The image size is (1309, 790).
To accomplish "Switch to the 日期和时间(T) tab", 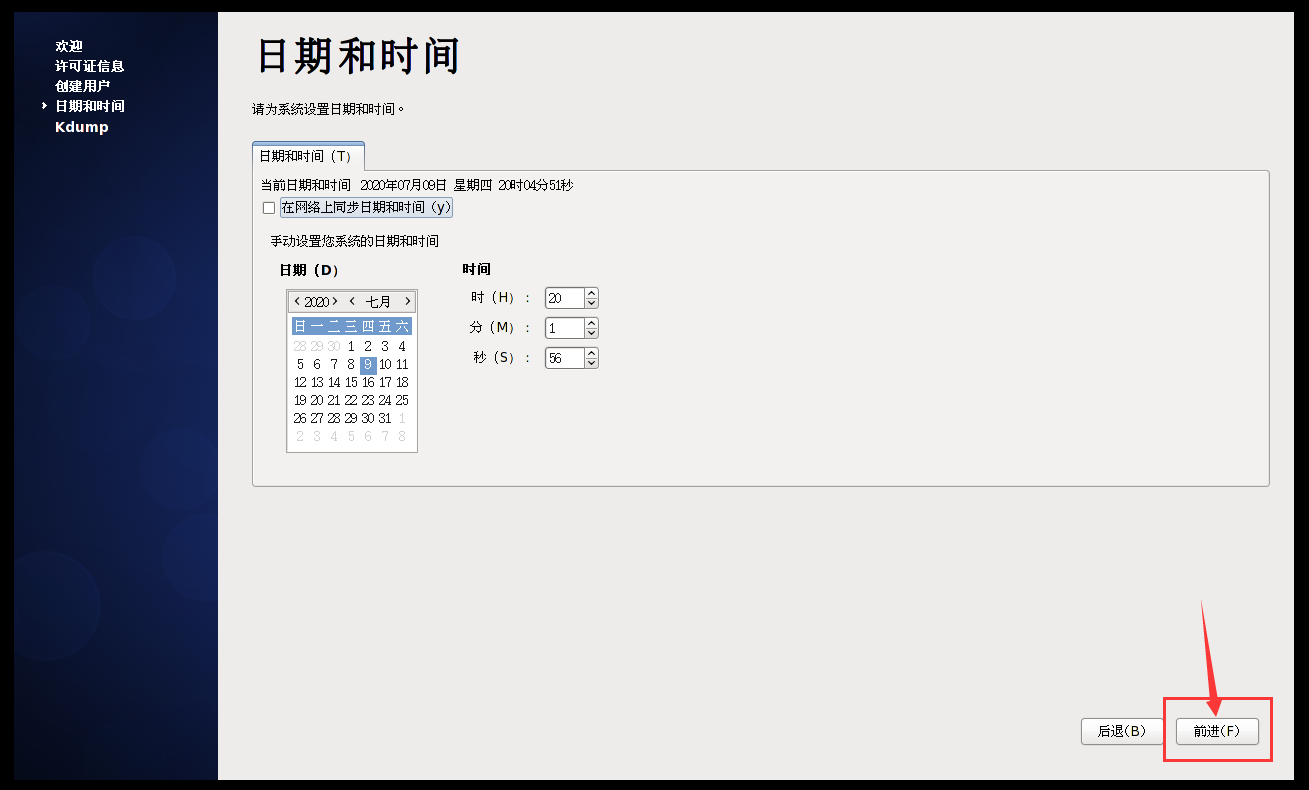I will pyautogui.click(x=307, y=156).
